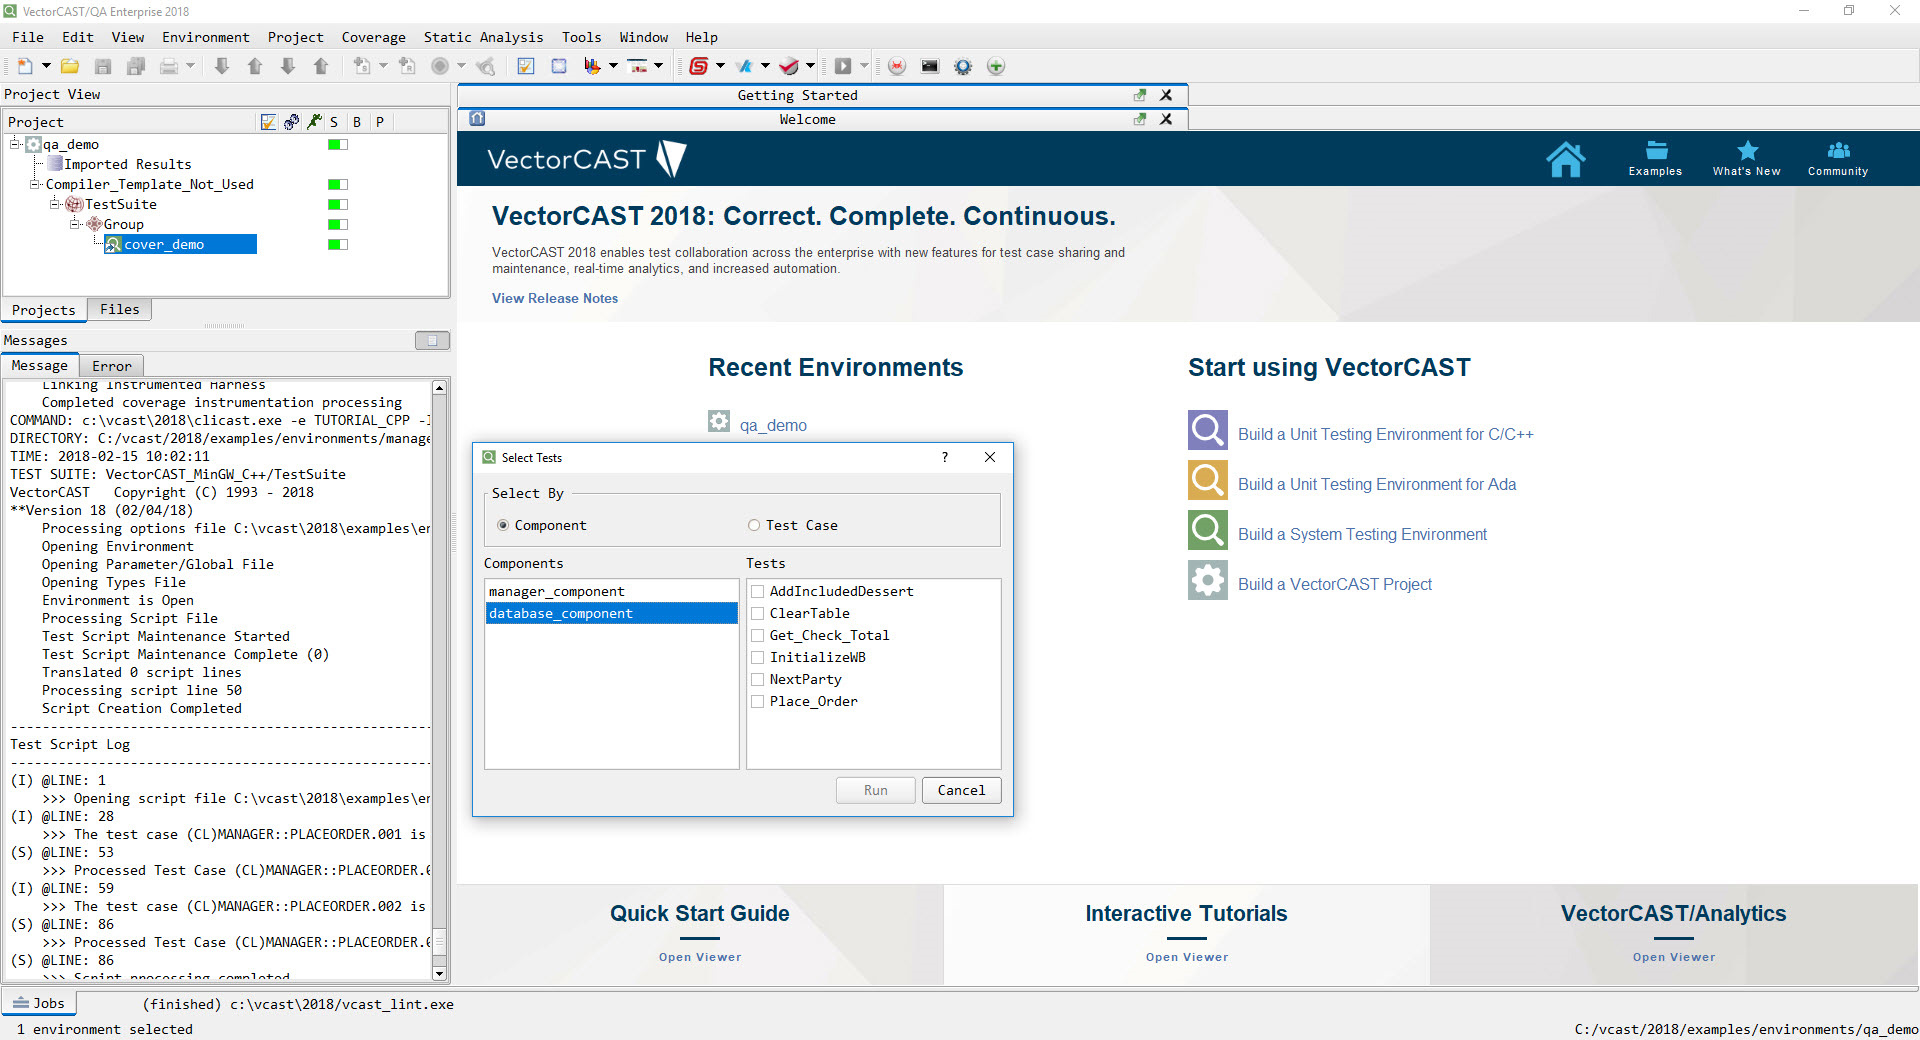Viewport: 1920px width, 1040px height.
Task: Check the ClearTable test checkbox
Action: pyautogui.click(x=758, y=613)
